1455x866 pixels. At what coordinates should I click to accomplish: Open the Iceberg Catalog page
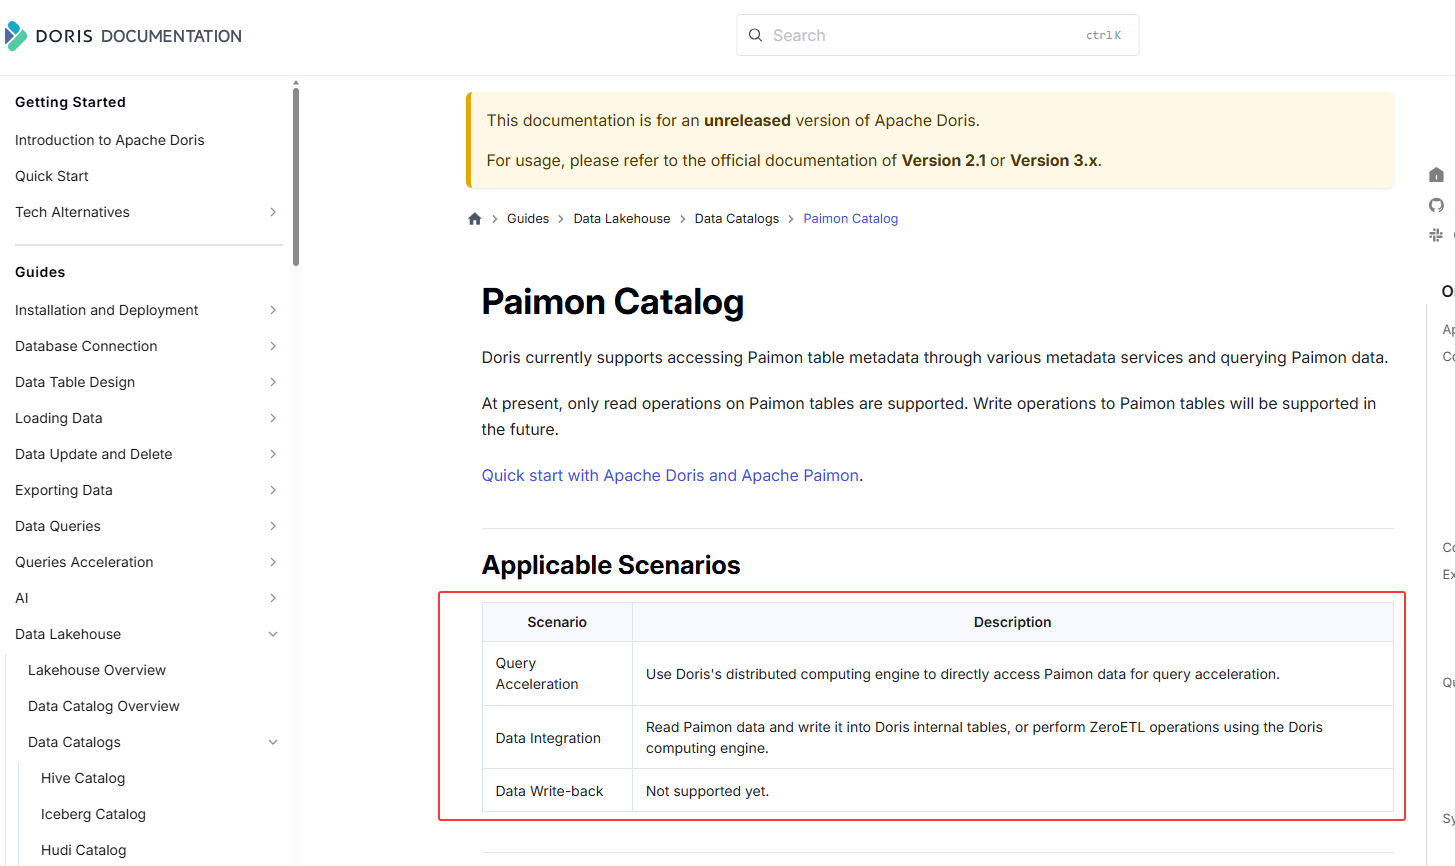pyautogui.click(x=93, y=814)
